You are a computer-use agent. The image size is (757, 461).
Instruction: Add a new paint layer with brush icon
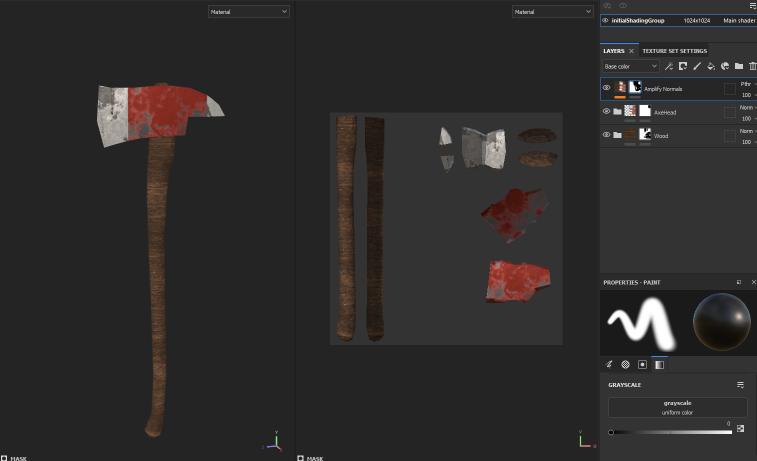pos(697,66)
